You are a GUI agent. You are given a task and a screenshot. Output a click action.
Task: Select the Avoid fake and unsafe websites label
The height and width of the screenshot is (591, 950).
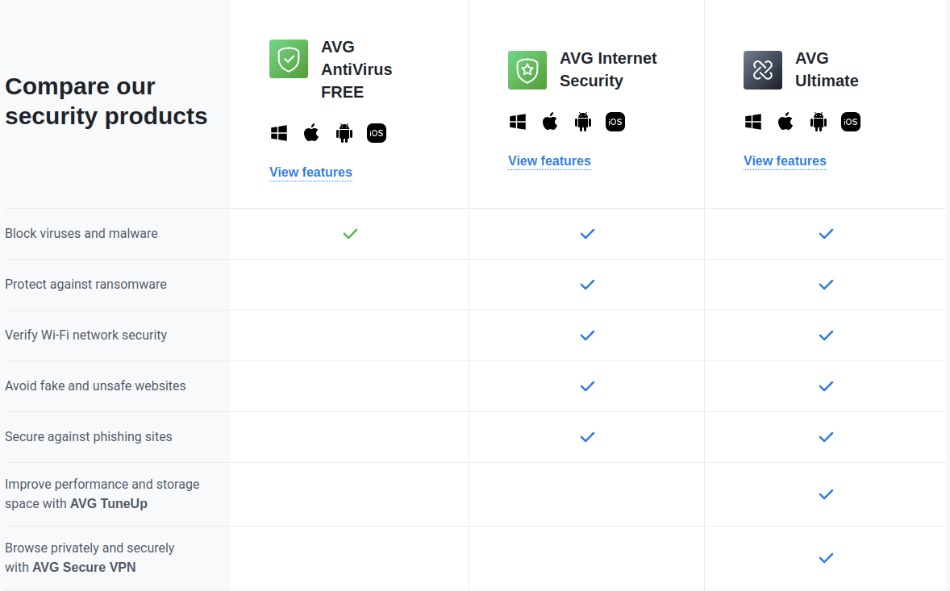click(x=95, y=386)
